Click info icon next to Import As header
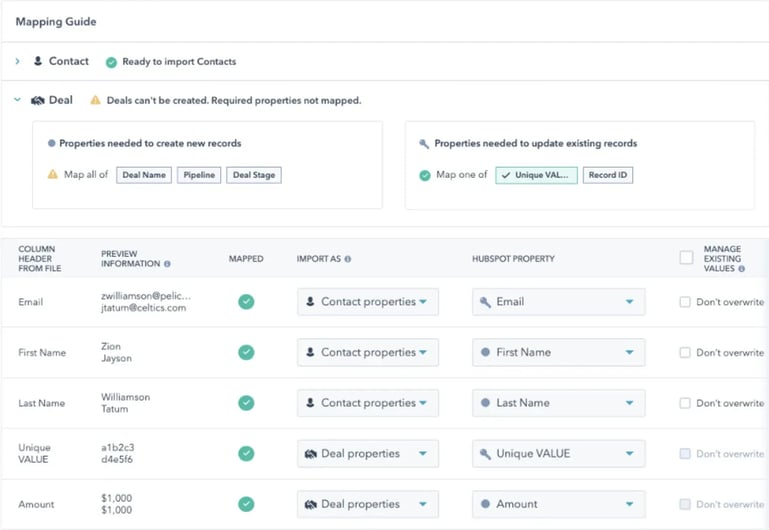Viewport: 769px width, 530px height. tap(348, 259)
